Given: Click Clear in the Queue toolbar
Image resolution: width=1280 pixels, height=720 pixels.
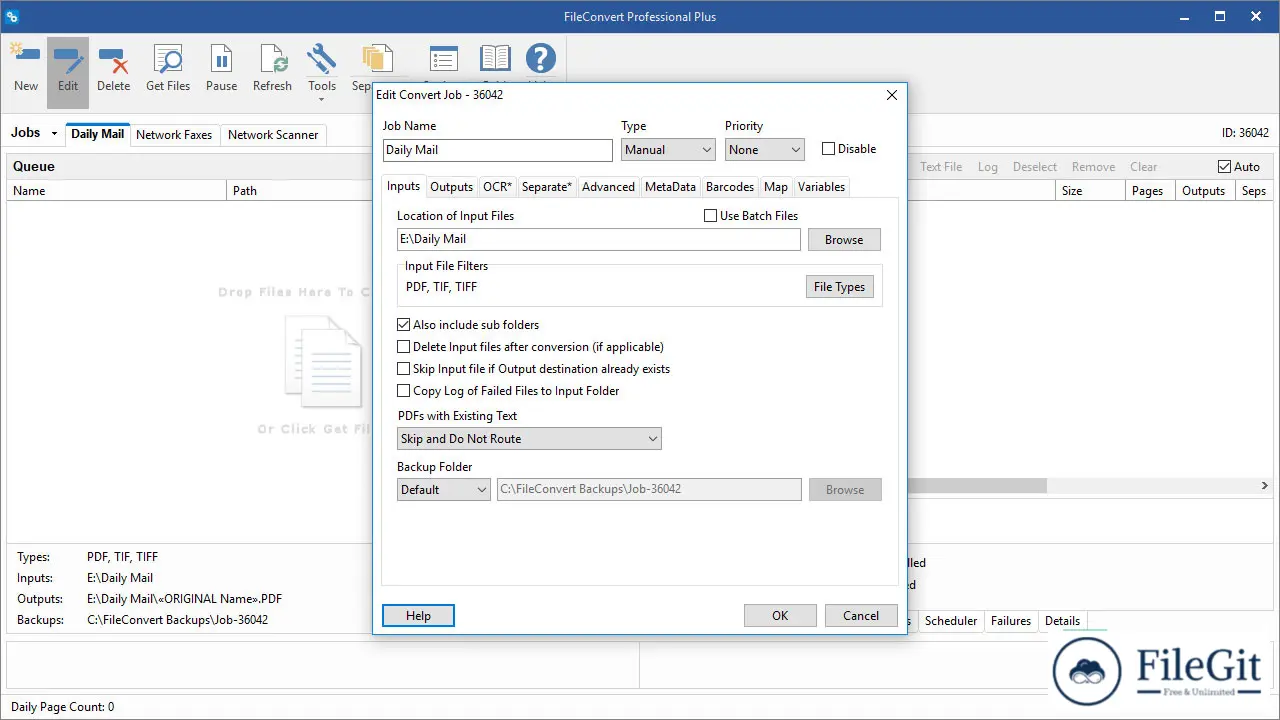Looking at the screenshot, I should pyautogui.click(x=1144, y=167).
